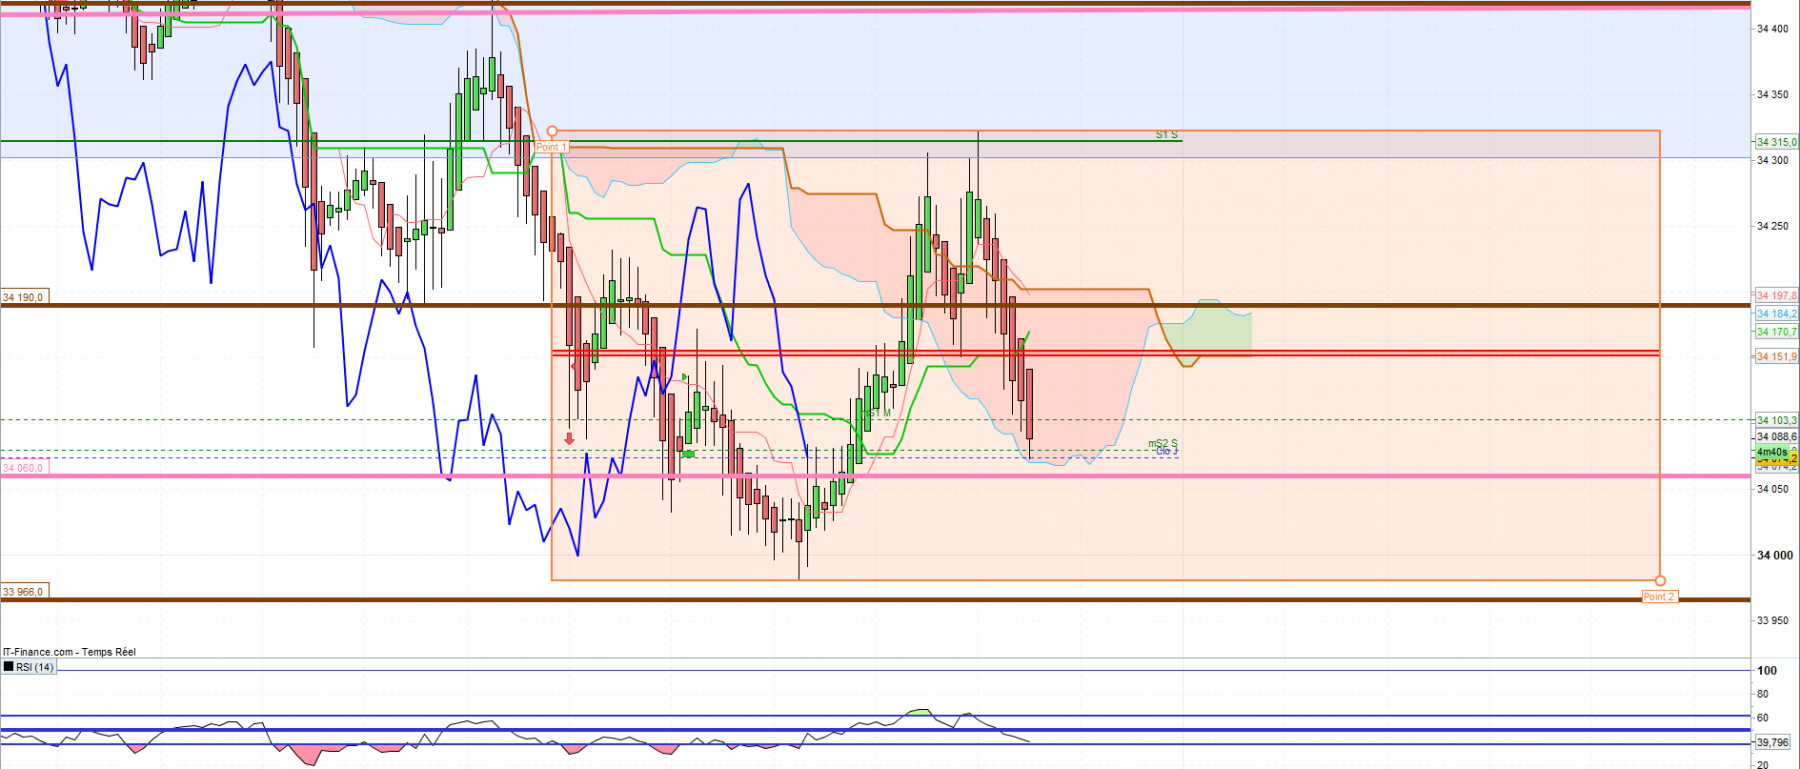
Task: Select the Point 1 label tag
Action: pos(551,146)
